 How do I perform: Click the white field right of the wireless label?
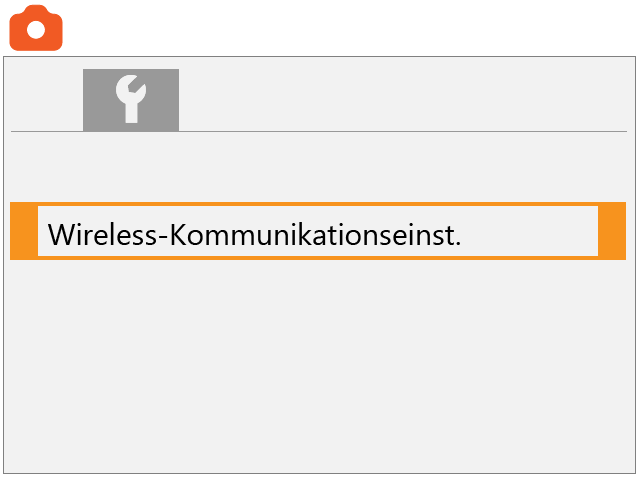pyautogui.click(x=530, y=232)
